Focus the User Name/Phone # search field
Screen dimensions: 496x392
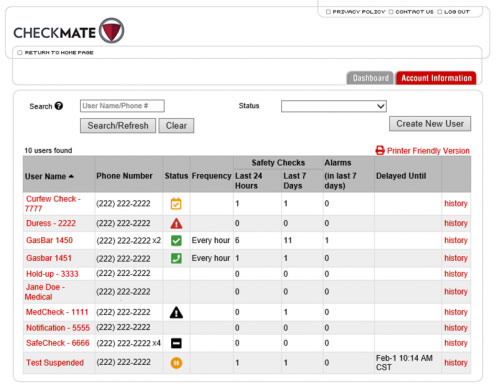coord(122,106)
